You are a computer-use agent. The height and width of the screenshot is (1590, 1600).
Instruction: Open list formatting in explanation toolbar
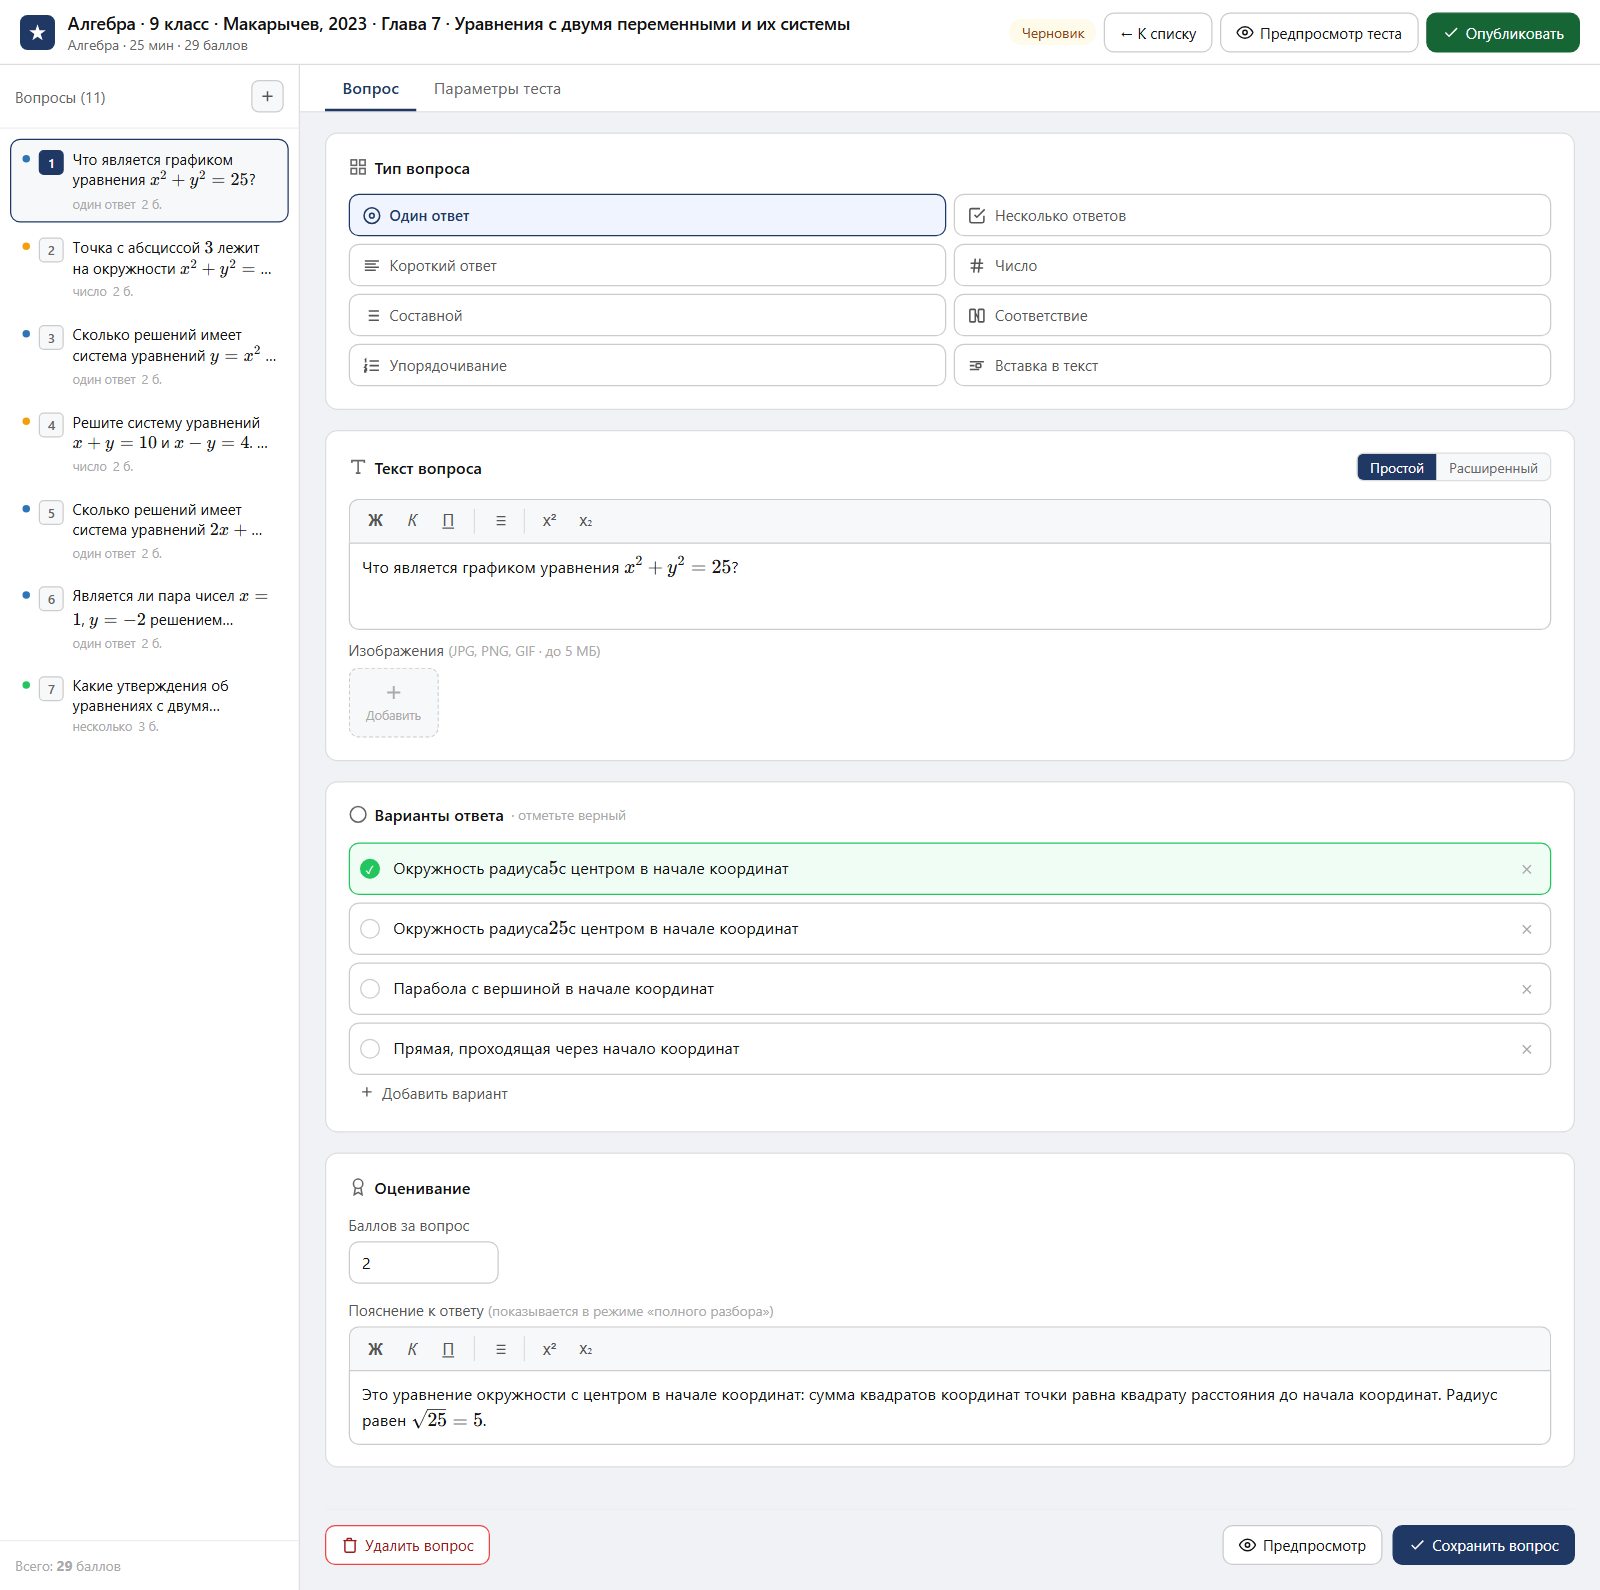[501, 1349]
